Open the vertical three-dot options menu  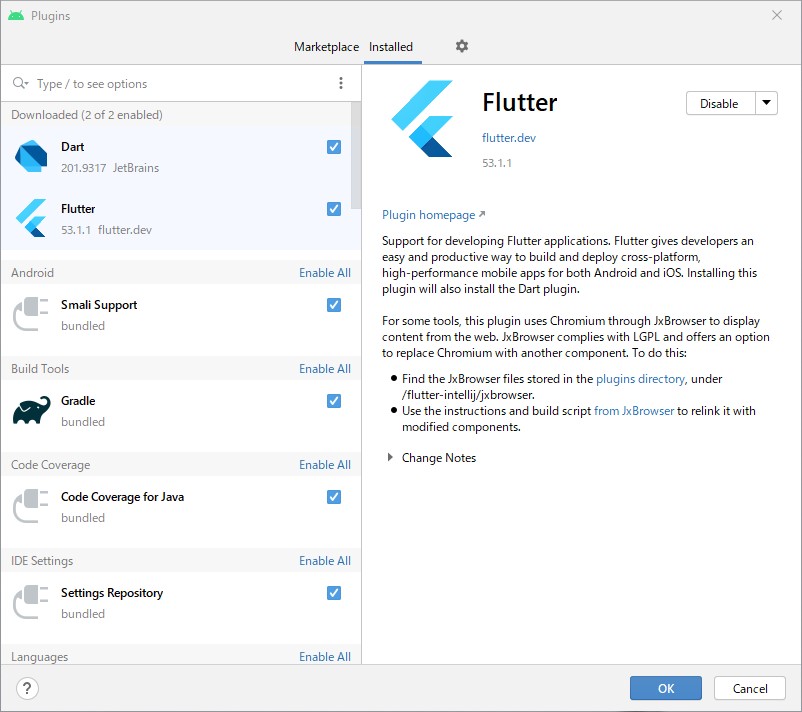pyautogui.click(x=341, y=83)
